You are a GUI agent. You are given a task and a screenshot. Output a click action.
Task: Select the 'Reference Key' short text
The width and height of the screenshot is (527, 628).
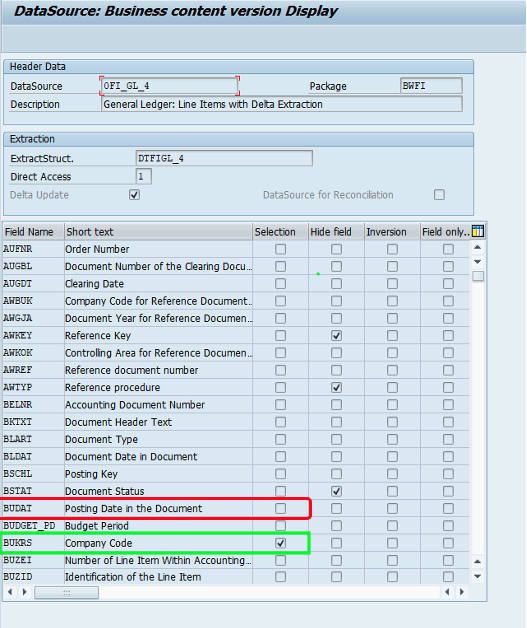[98, 336]
